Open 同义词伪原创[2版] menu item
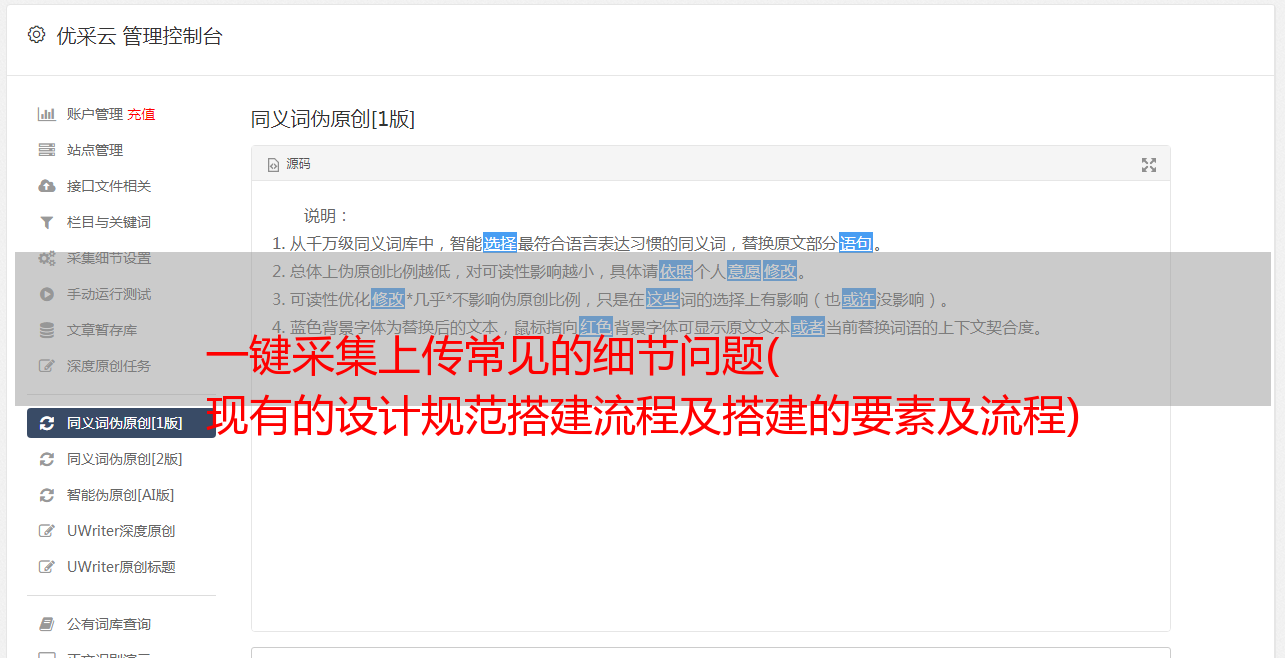The image size is (1285, 658). point(121,459)
